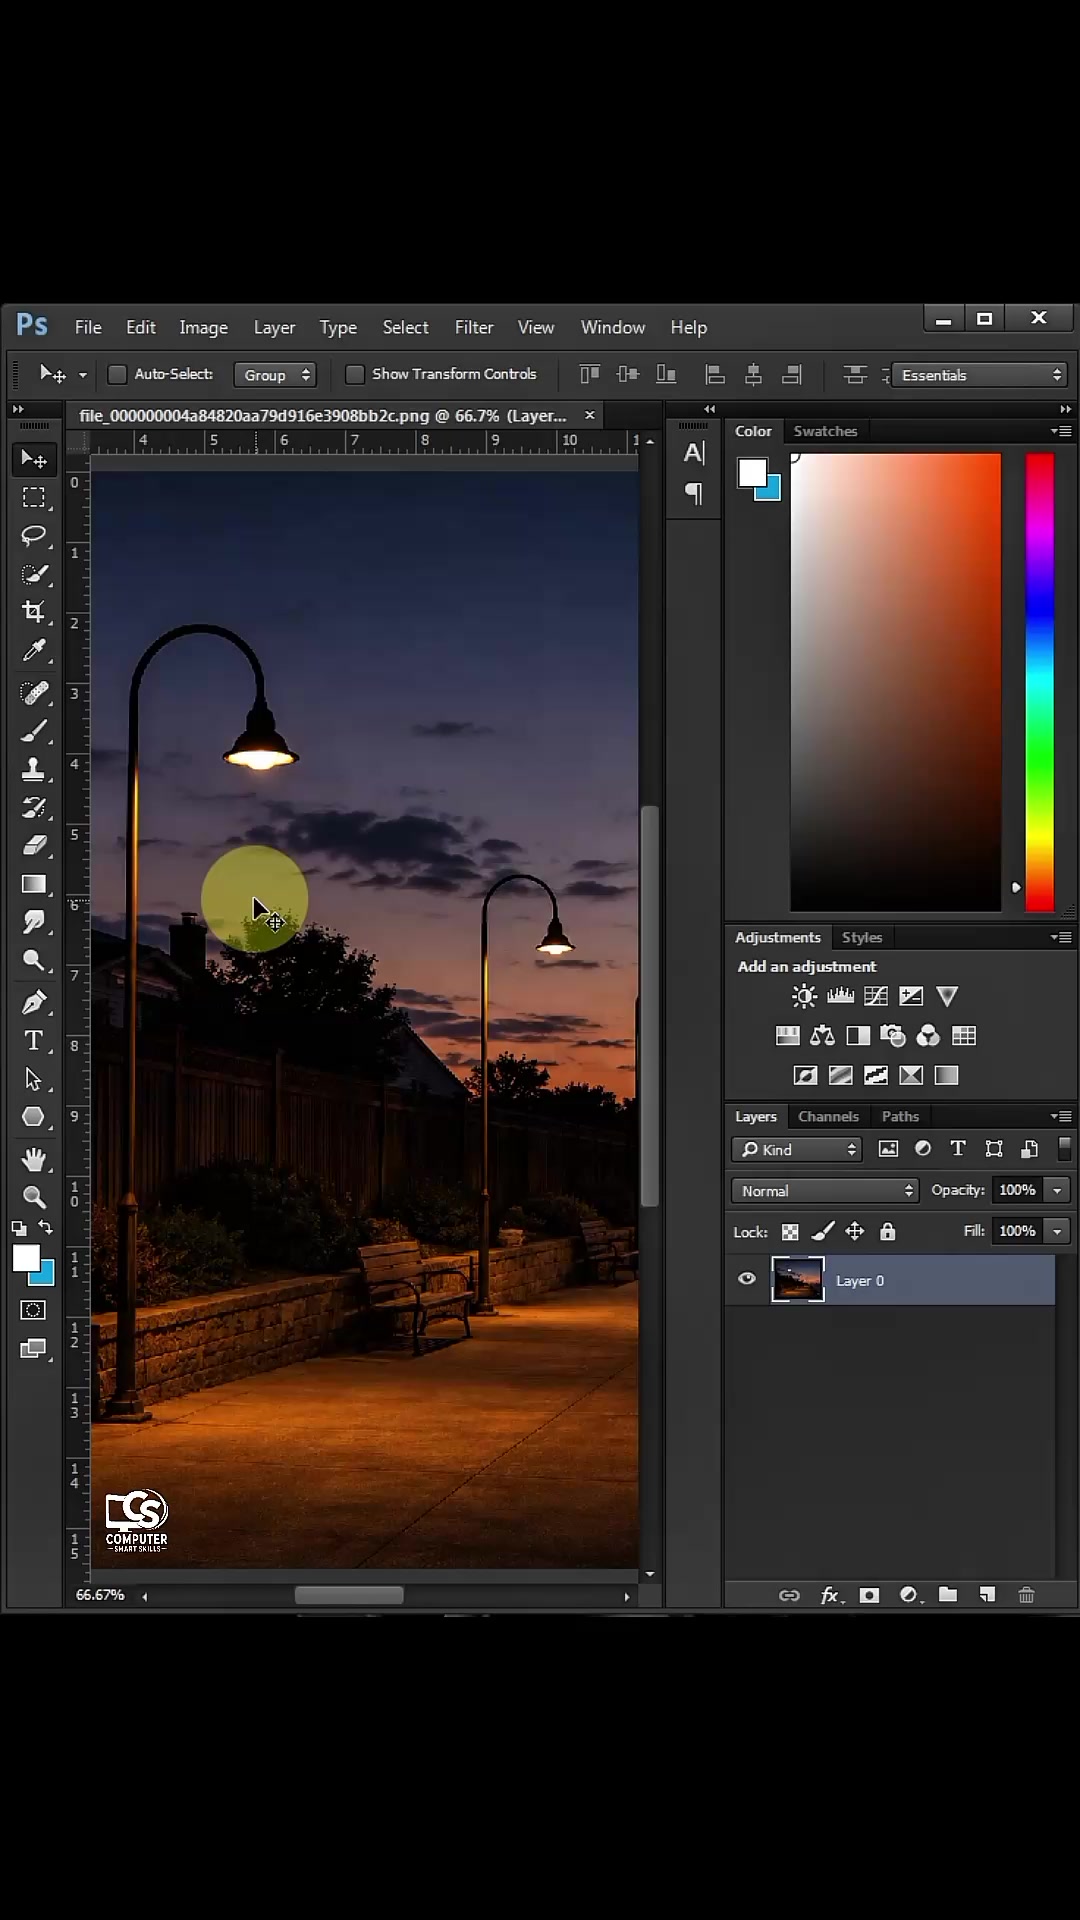Create a new layer
Screen dimensions: 1080x1920
pos(987,1595)
